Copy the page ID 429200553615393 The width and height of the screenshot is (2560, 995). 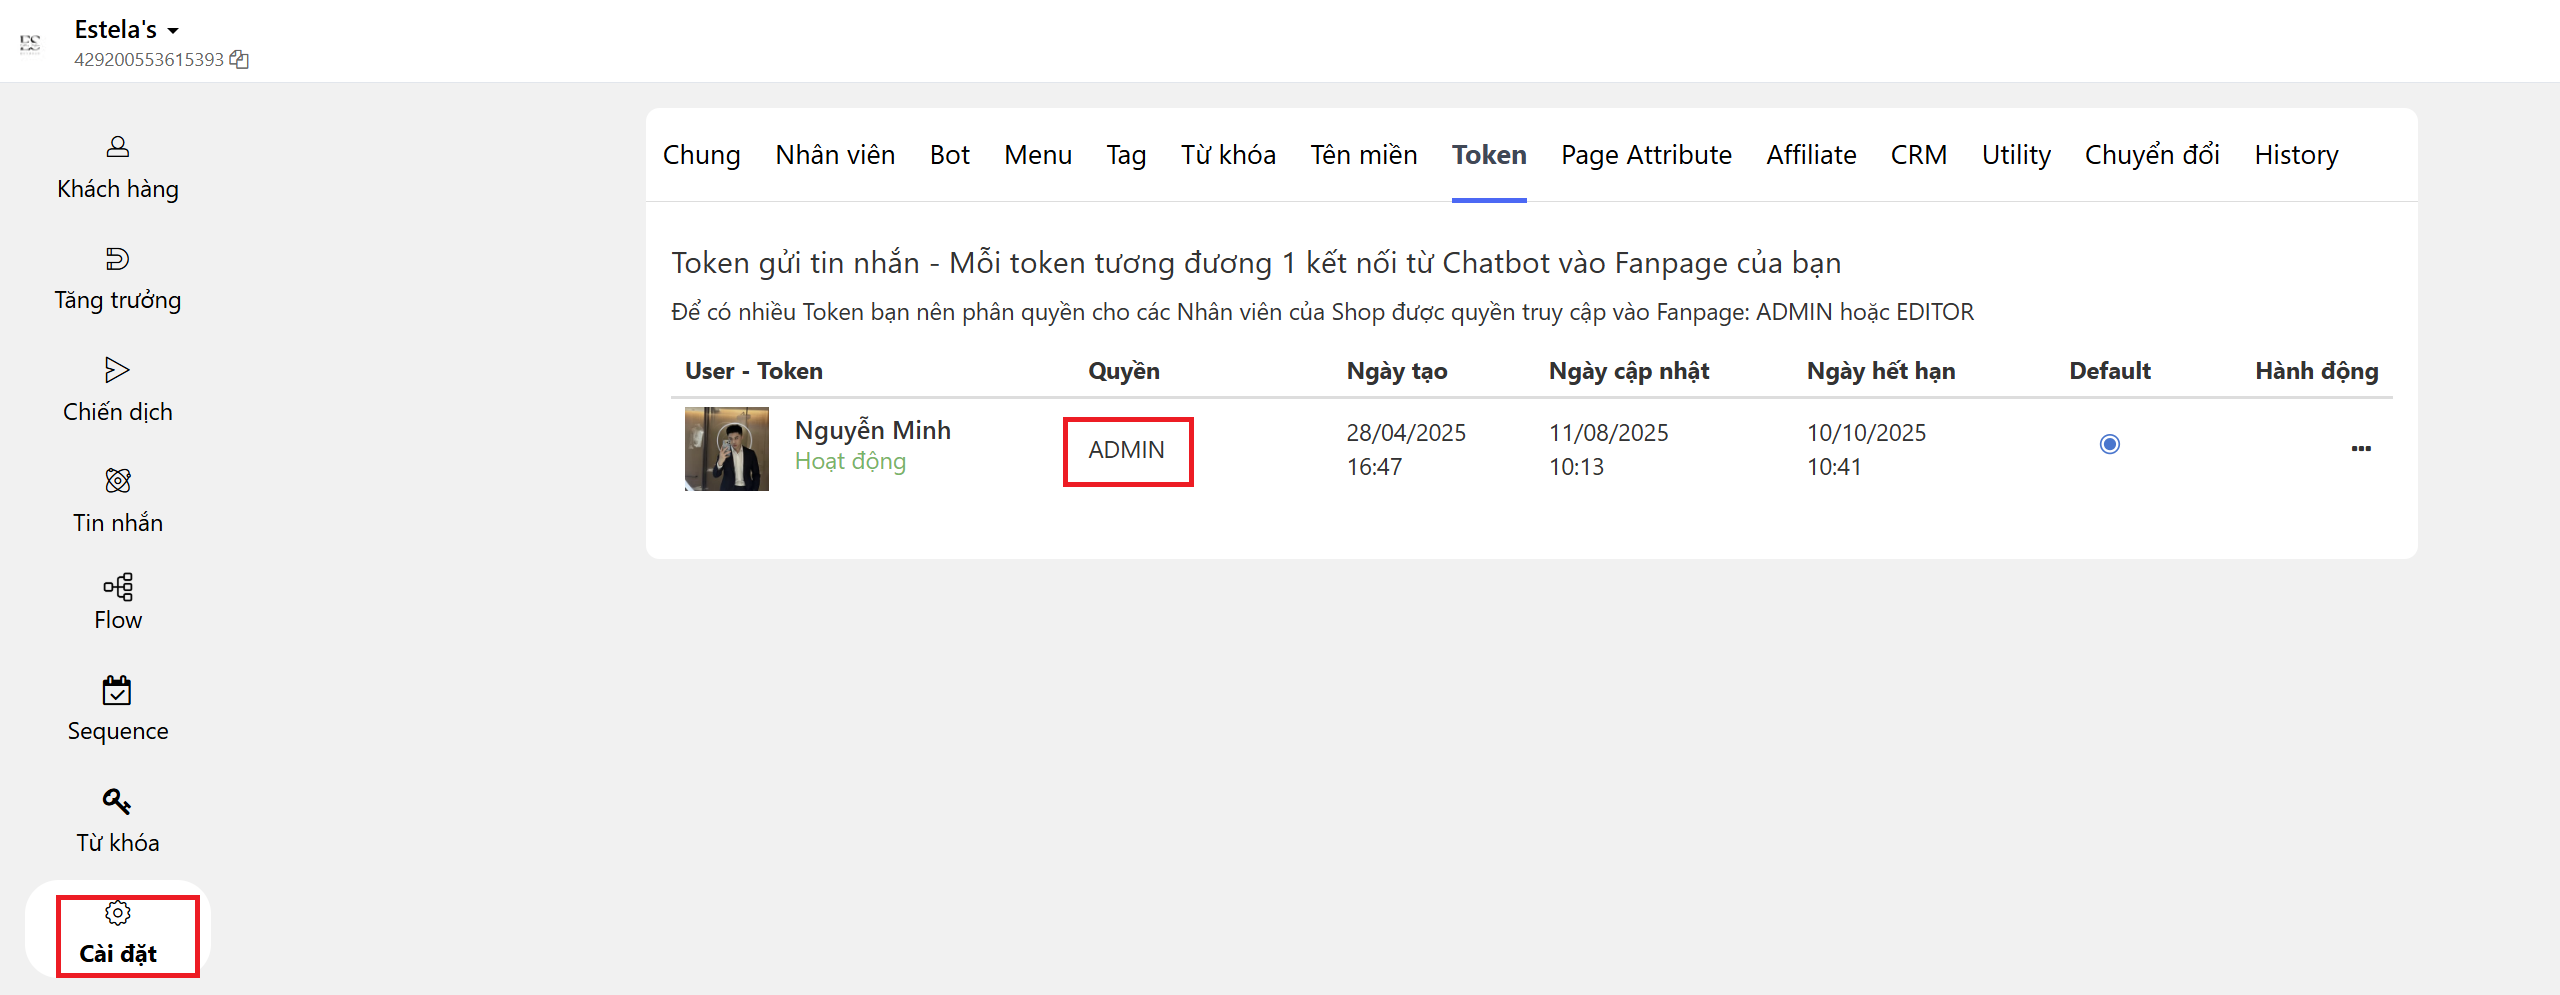(239, 59)
